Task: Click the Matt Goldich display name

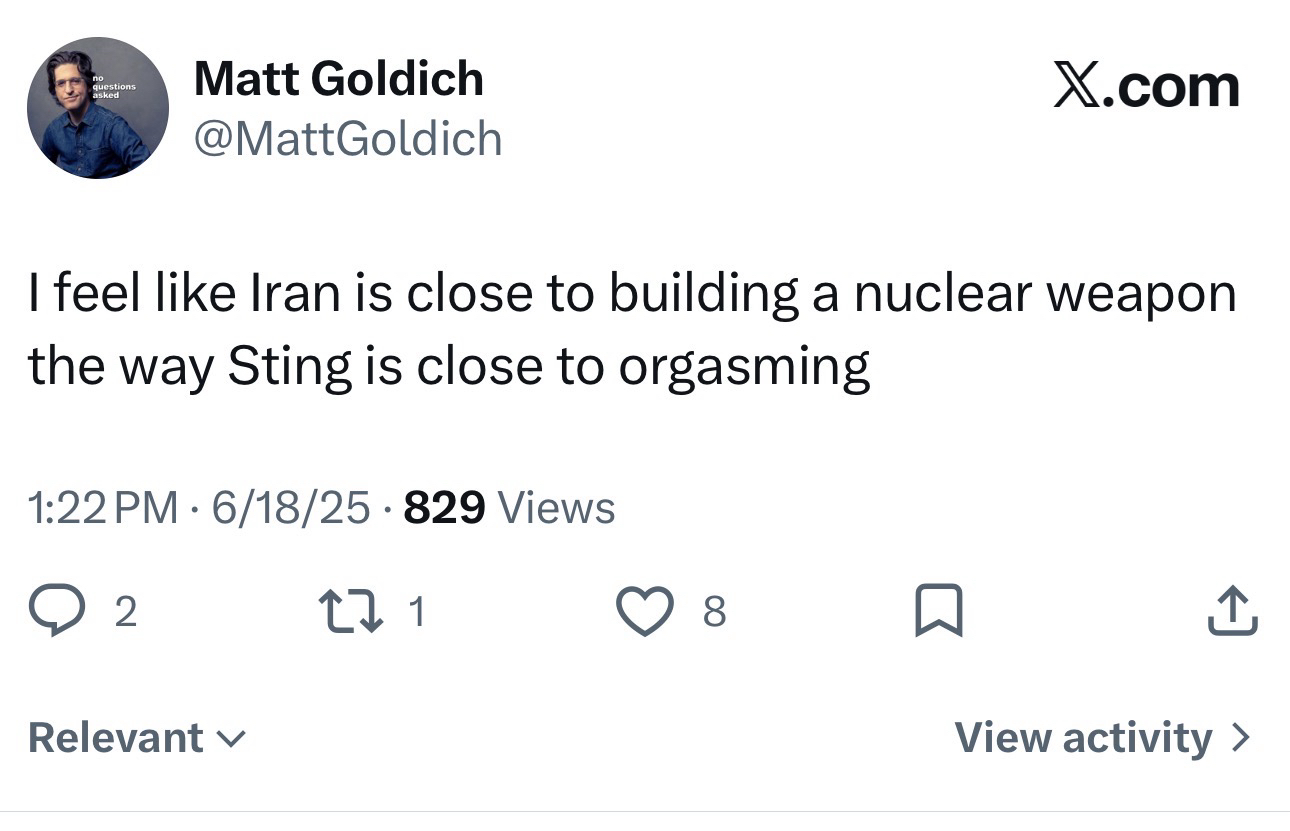Action: tap(338, 79)
